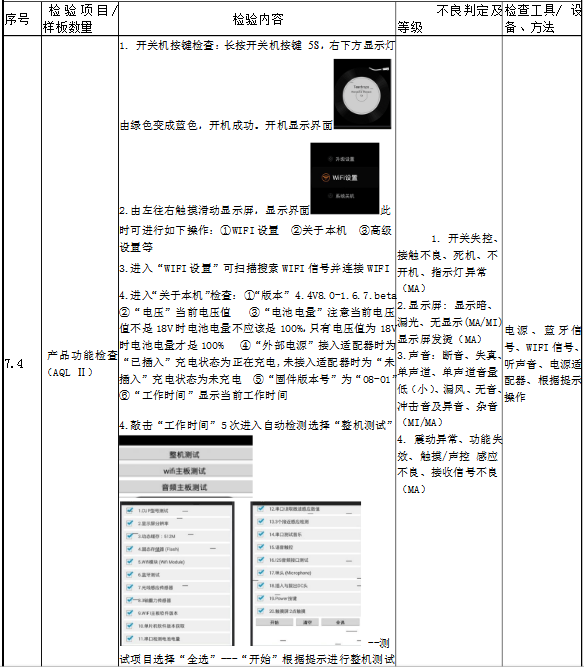Toggle checkbox for 5 Wifi Module test
584x667 pixels.
tap(130, 562)
